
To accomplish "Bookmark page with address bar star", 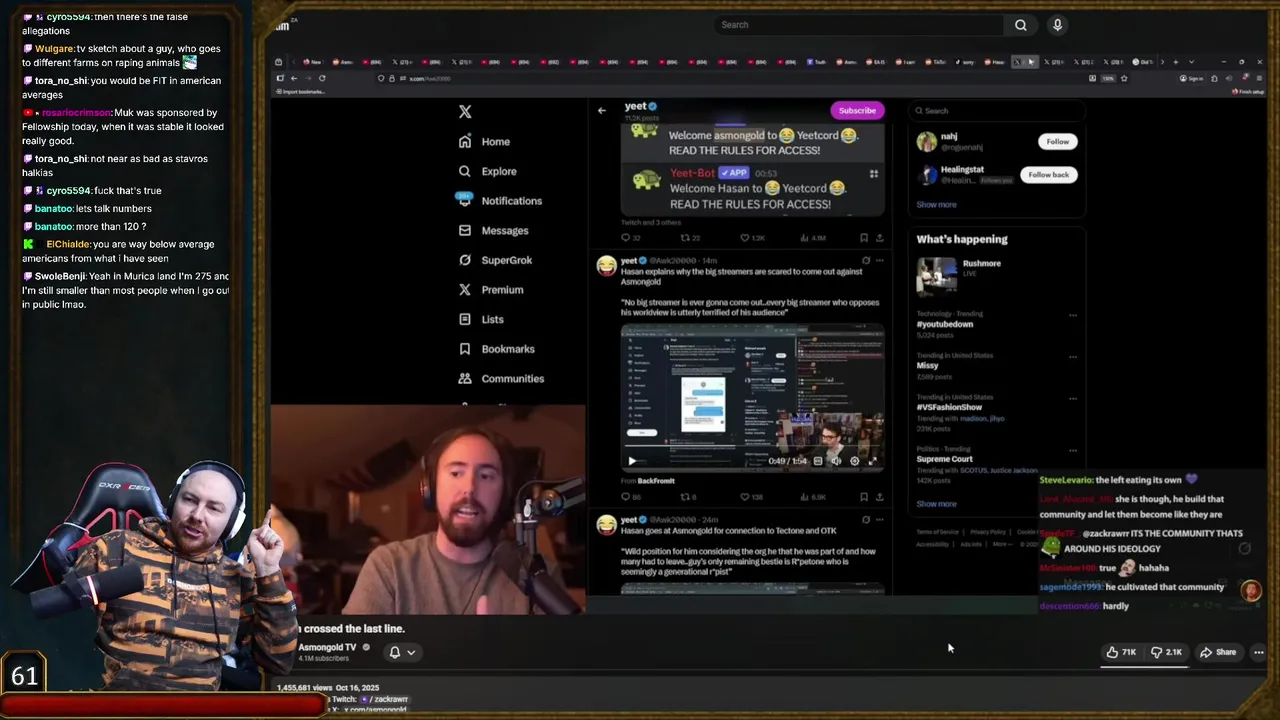I will click(x=1124, y=78).
